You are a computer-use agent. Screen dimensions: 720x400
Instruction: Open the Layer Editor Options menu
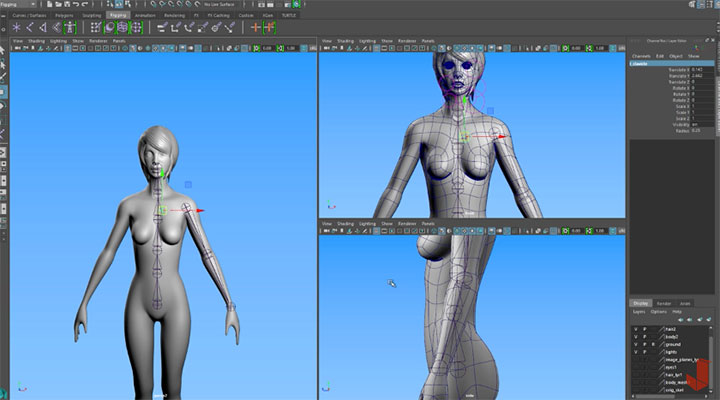[658, 311]
